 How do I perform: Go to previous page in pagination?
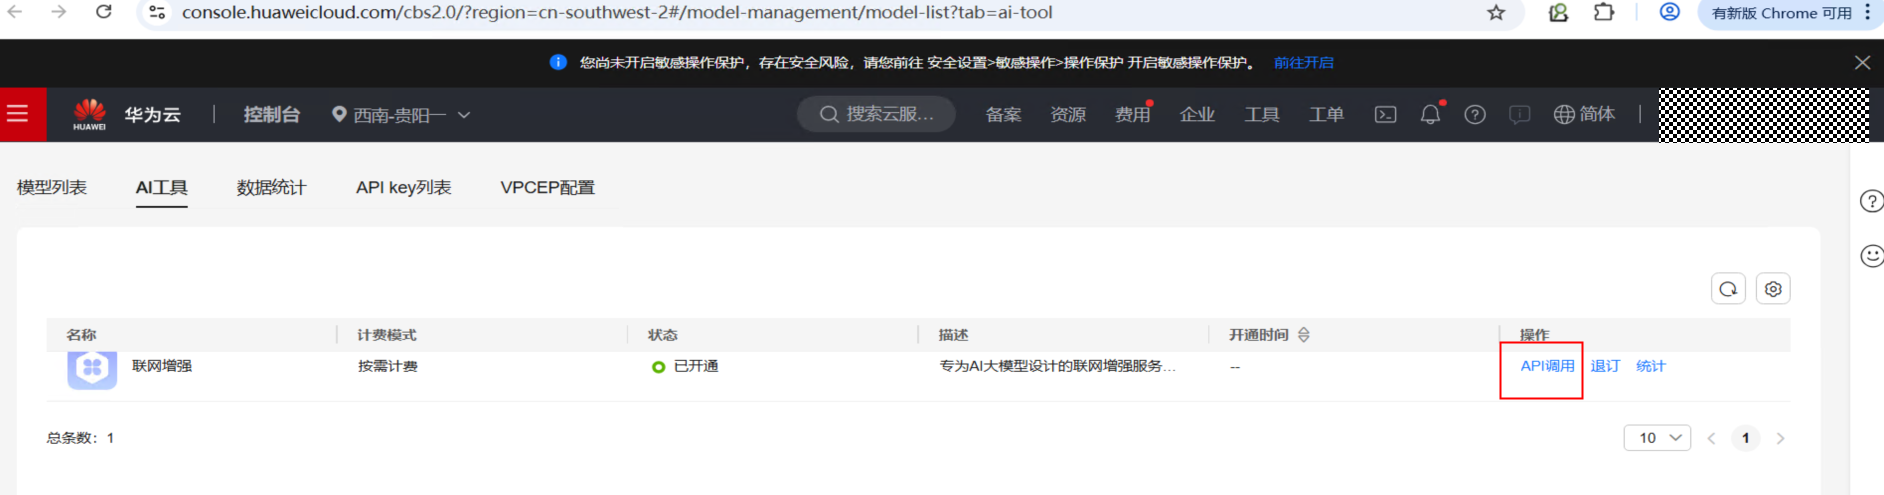(x=1711, y=438)
